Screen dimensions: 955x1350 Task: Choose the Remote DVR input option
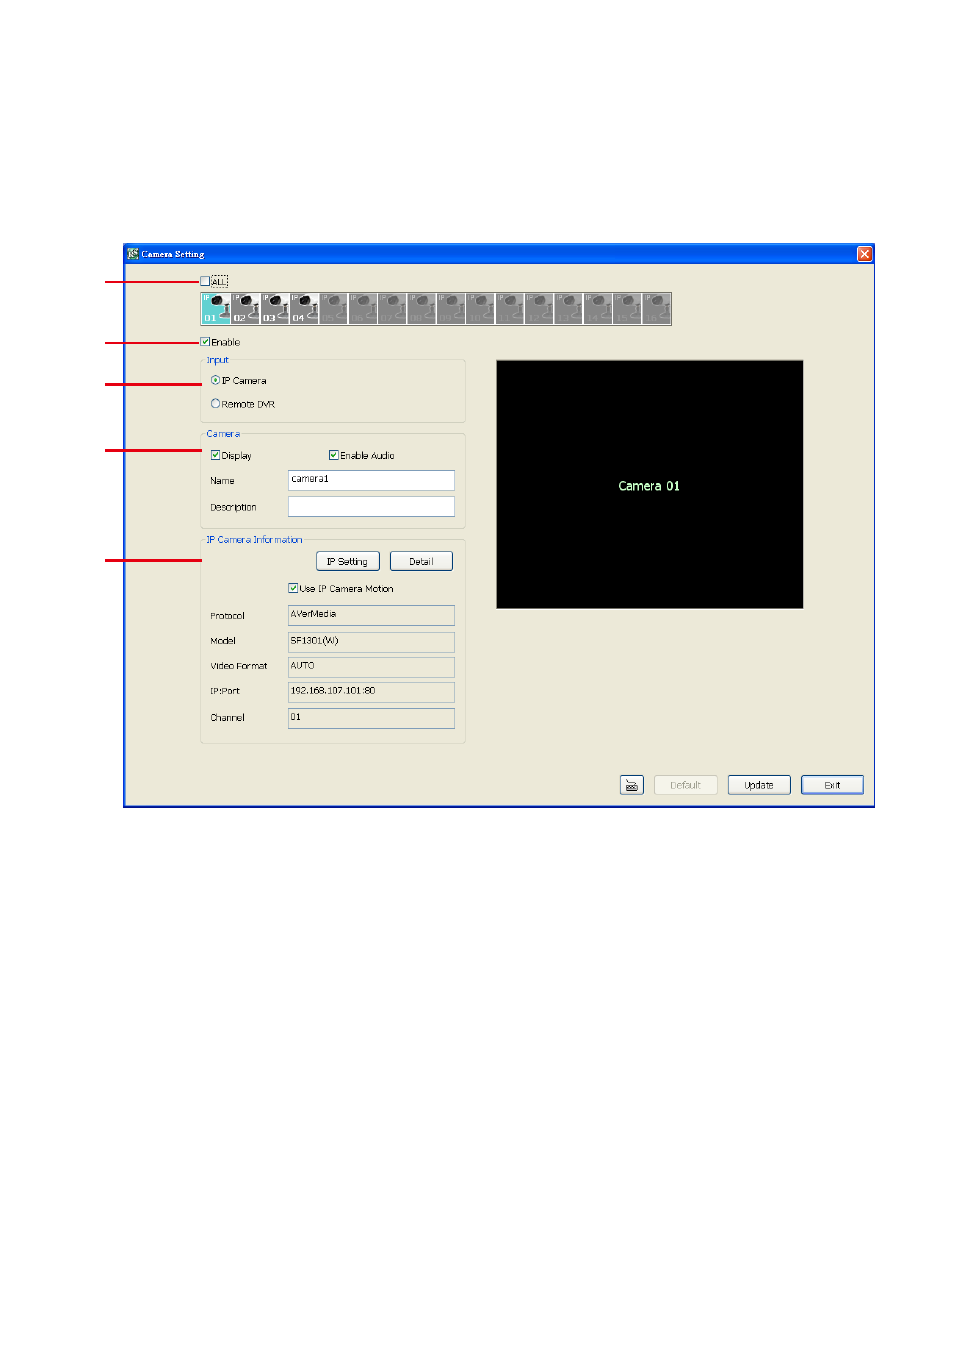(215, 404)
